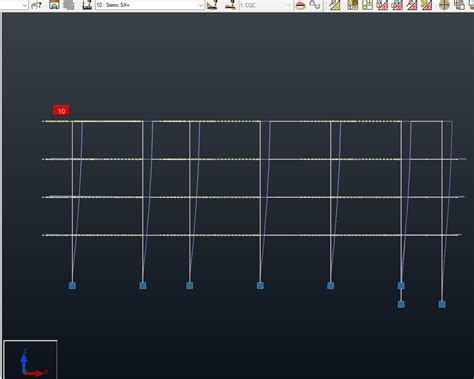The image size is (474, 379).
Task: Select the leftmost blue support node
Action: point(72,286)
